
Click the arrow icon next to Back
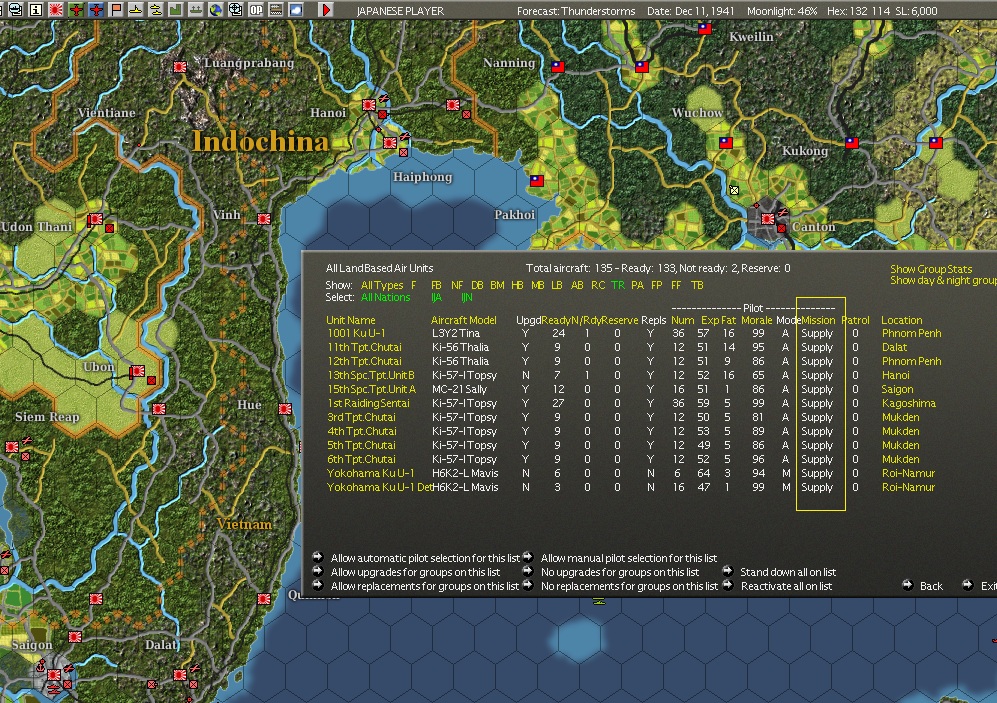[907, 585]
